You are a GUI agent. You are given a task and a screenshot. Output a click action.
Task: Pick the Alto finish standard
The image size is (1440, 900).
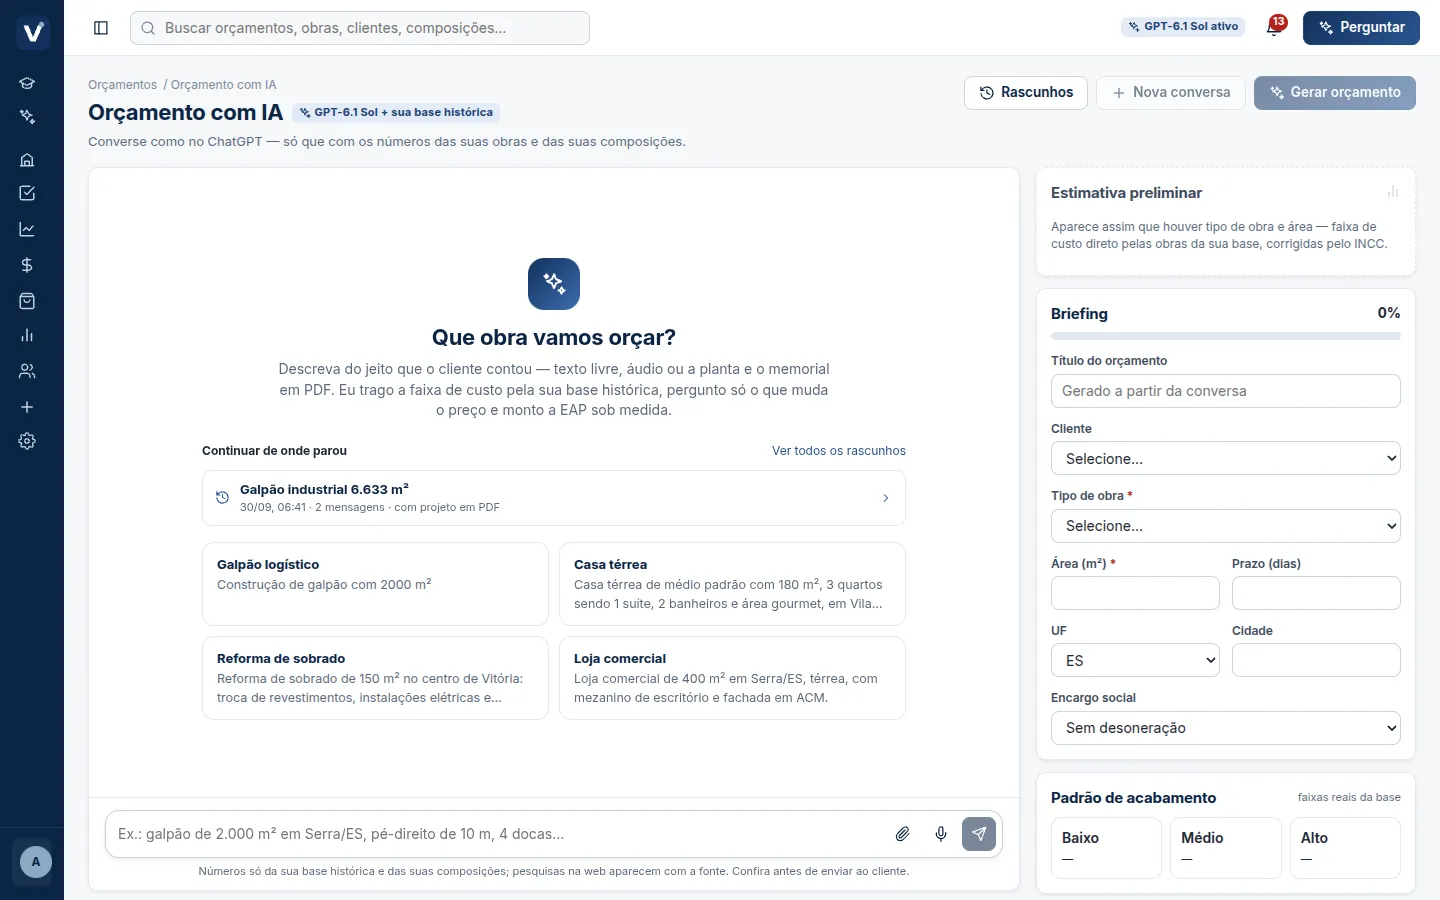(x=1345, y=848)
